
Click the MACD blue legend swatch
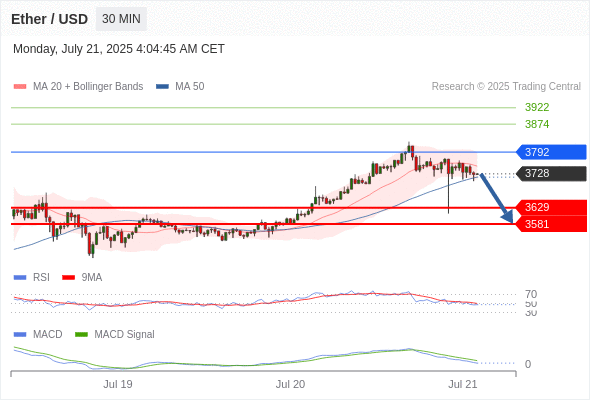tap(20, 335)
